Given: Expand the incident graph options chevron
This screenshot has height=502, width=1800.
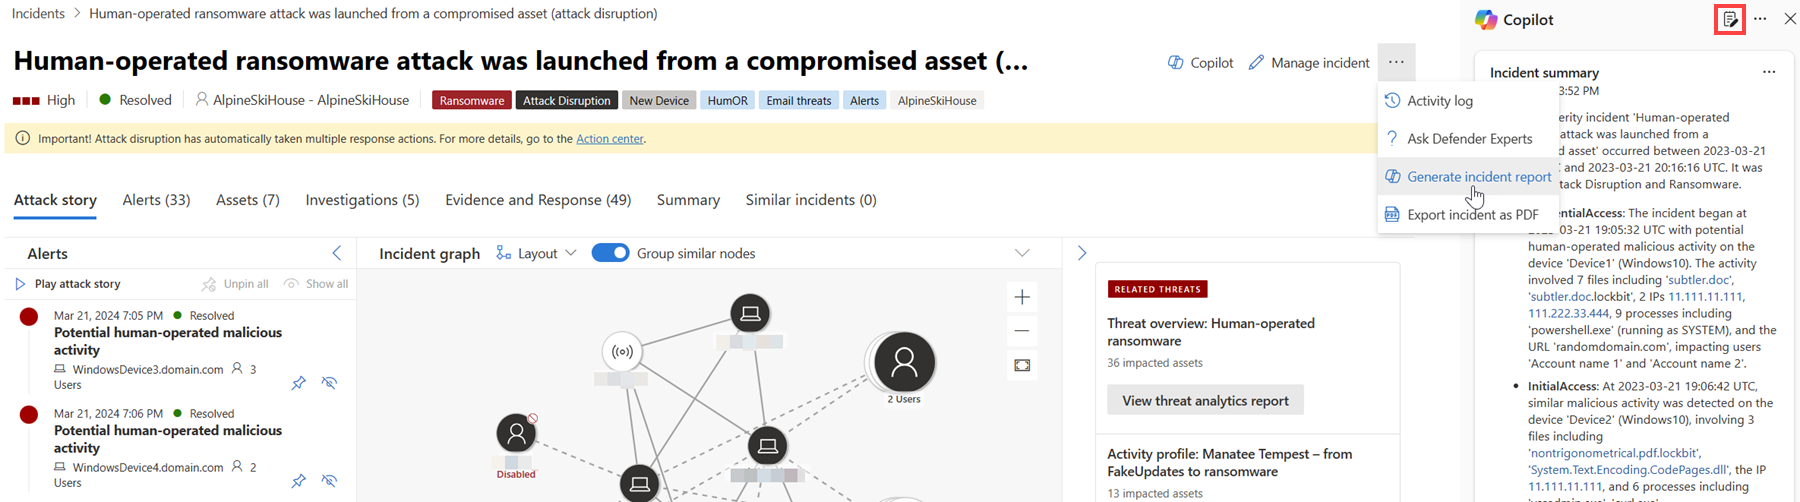Looking at the screenshot, I should 1022,253.
